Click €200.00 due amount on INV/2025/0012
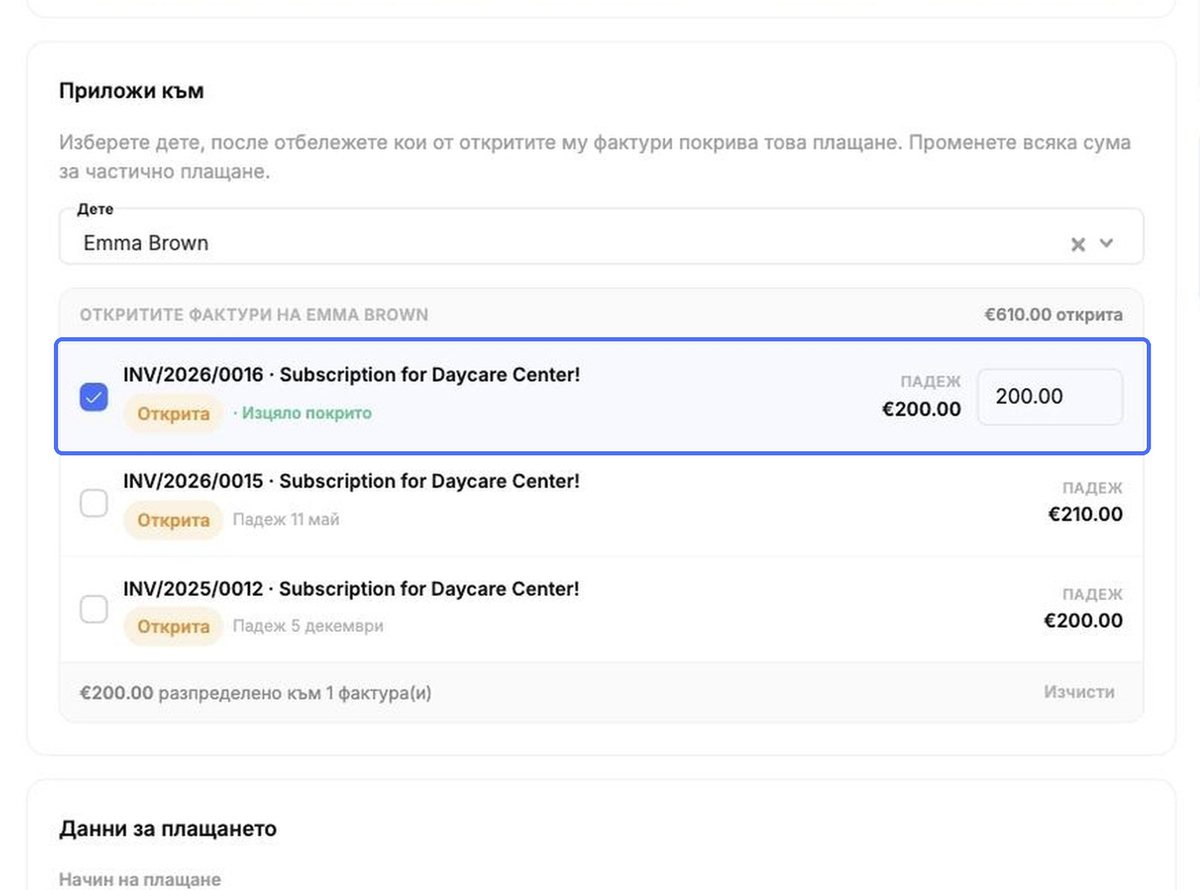1200x890 pixels. coord(1083,621)
